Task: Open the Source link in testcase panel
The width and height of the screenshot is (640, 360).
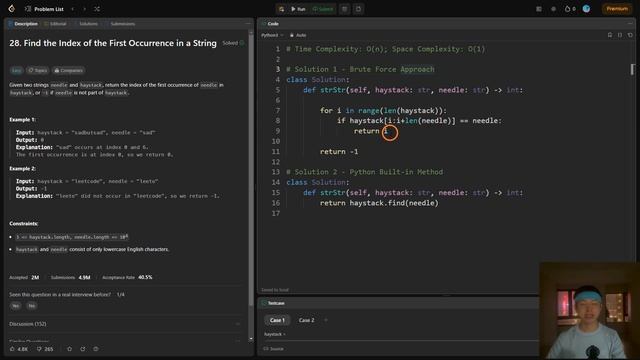Action: (x=273, y=349)
